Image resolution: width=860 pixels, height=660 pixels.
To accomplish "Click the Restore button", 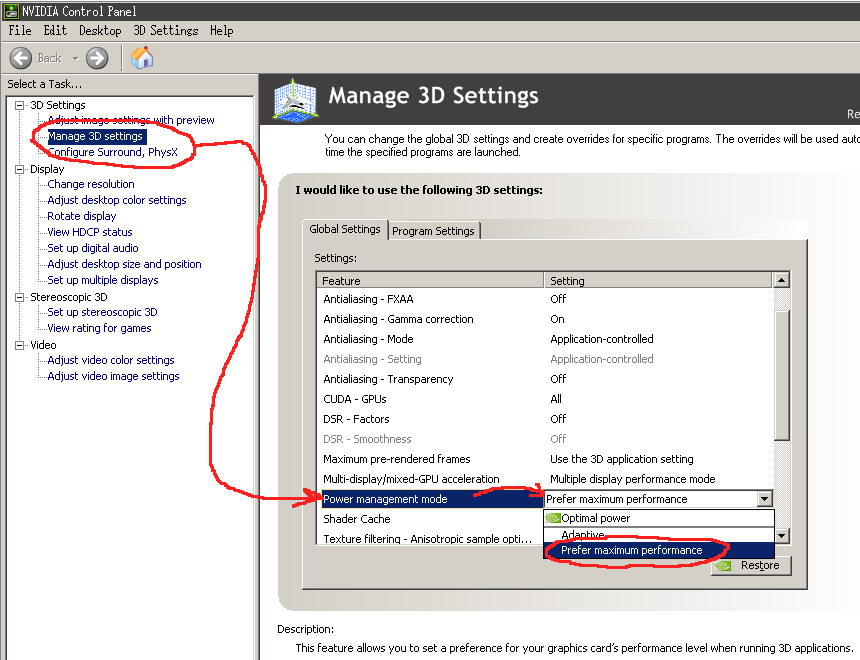I will click(x=751, y=565).
